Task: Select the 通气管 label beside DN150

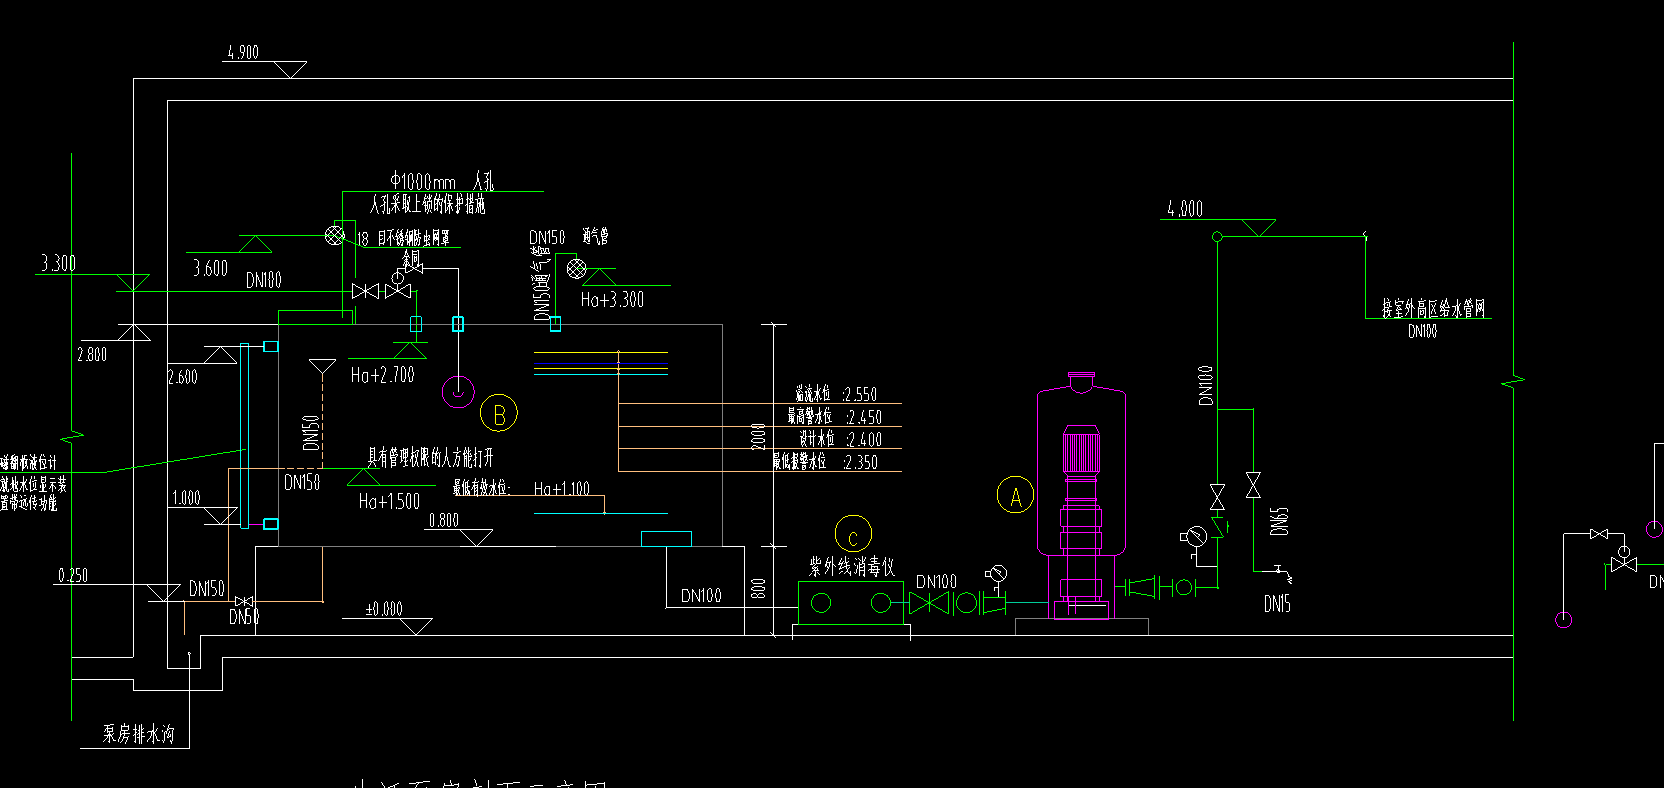Action: [x=595, y=237]
